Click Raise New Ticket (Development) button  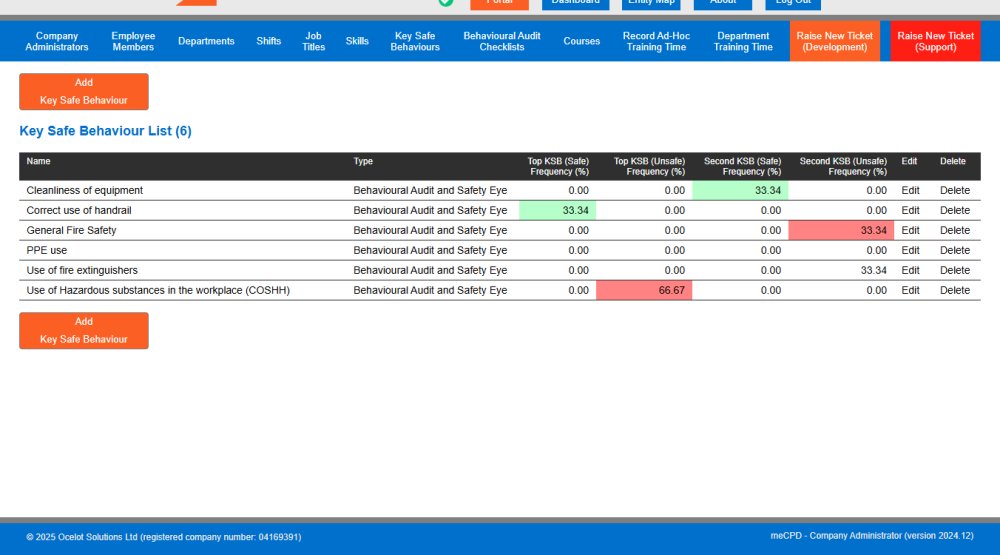tap(834, 41)
